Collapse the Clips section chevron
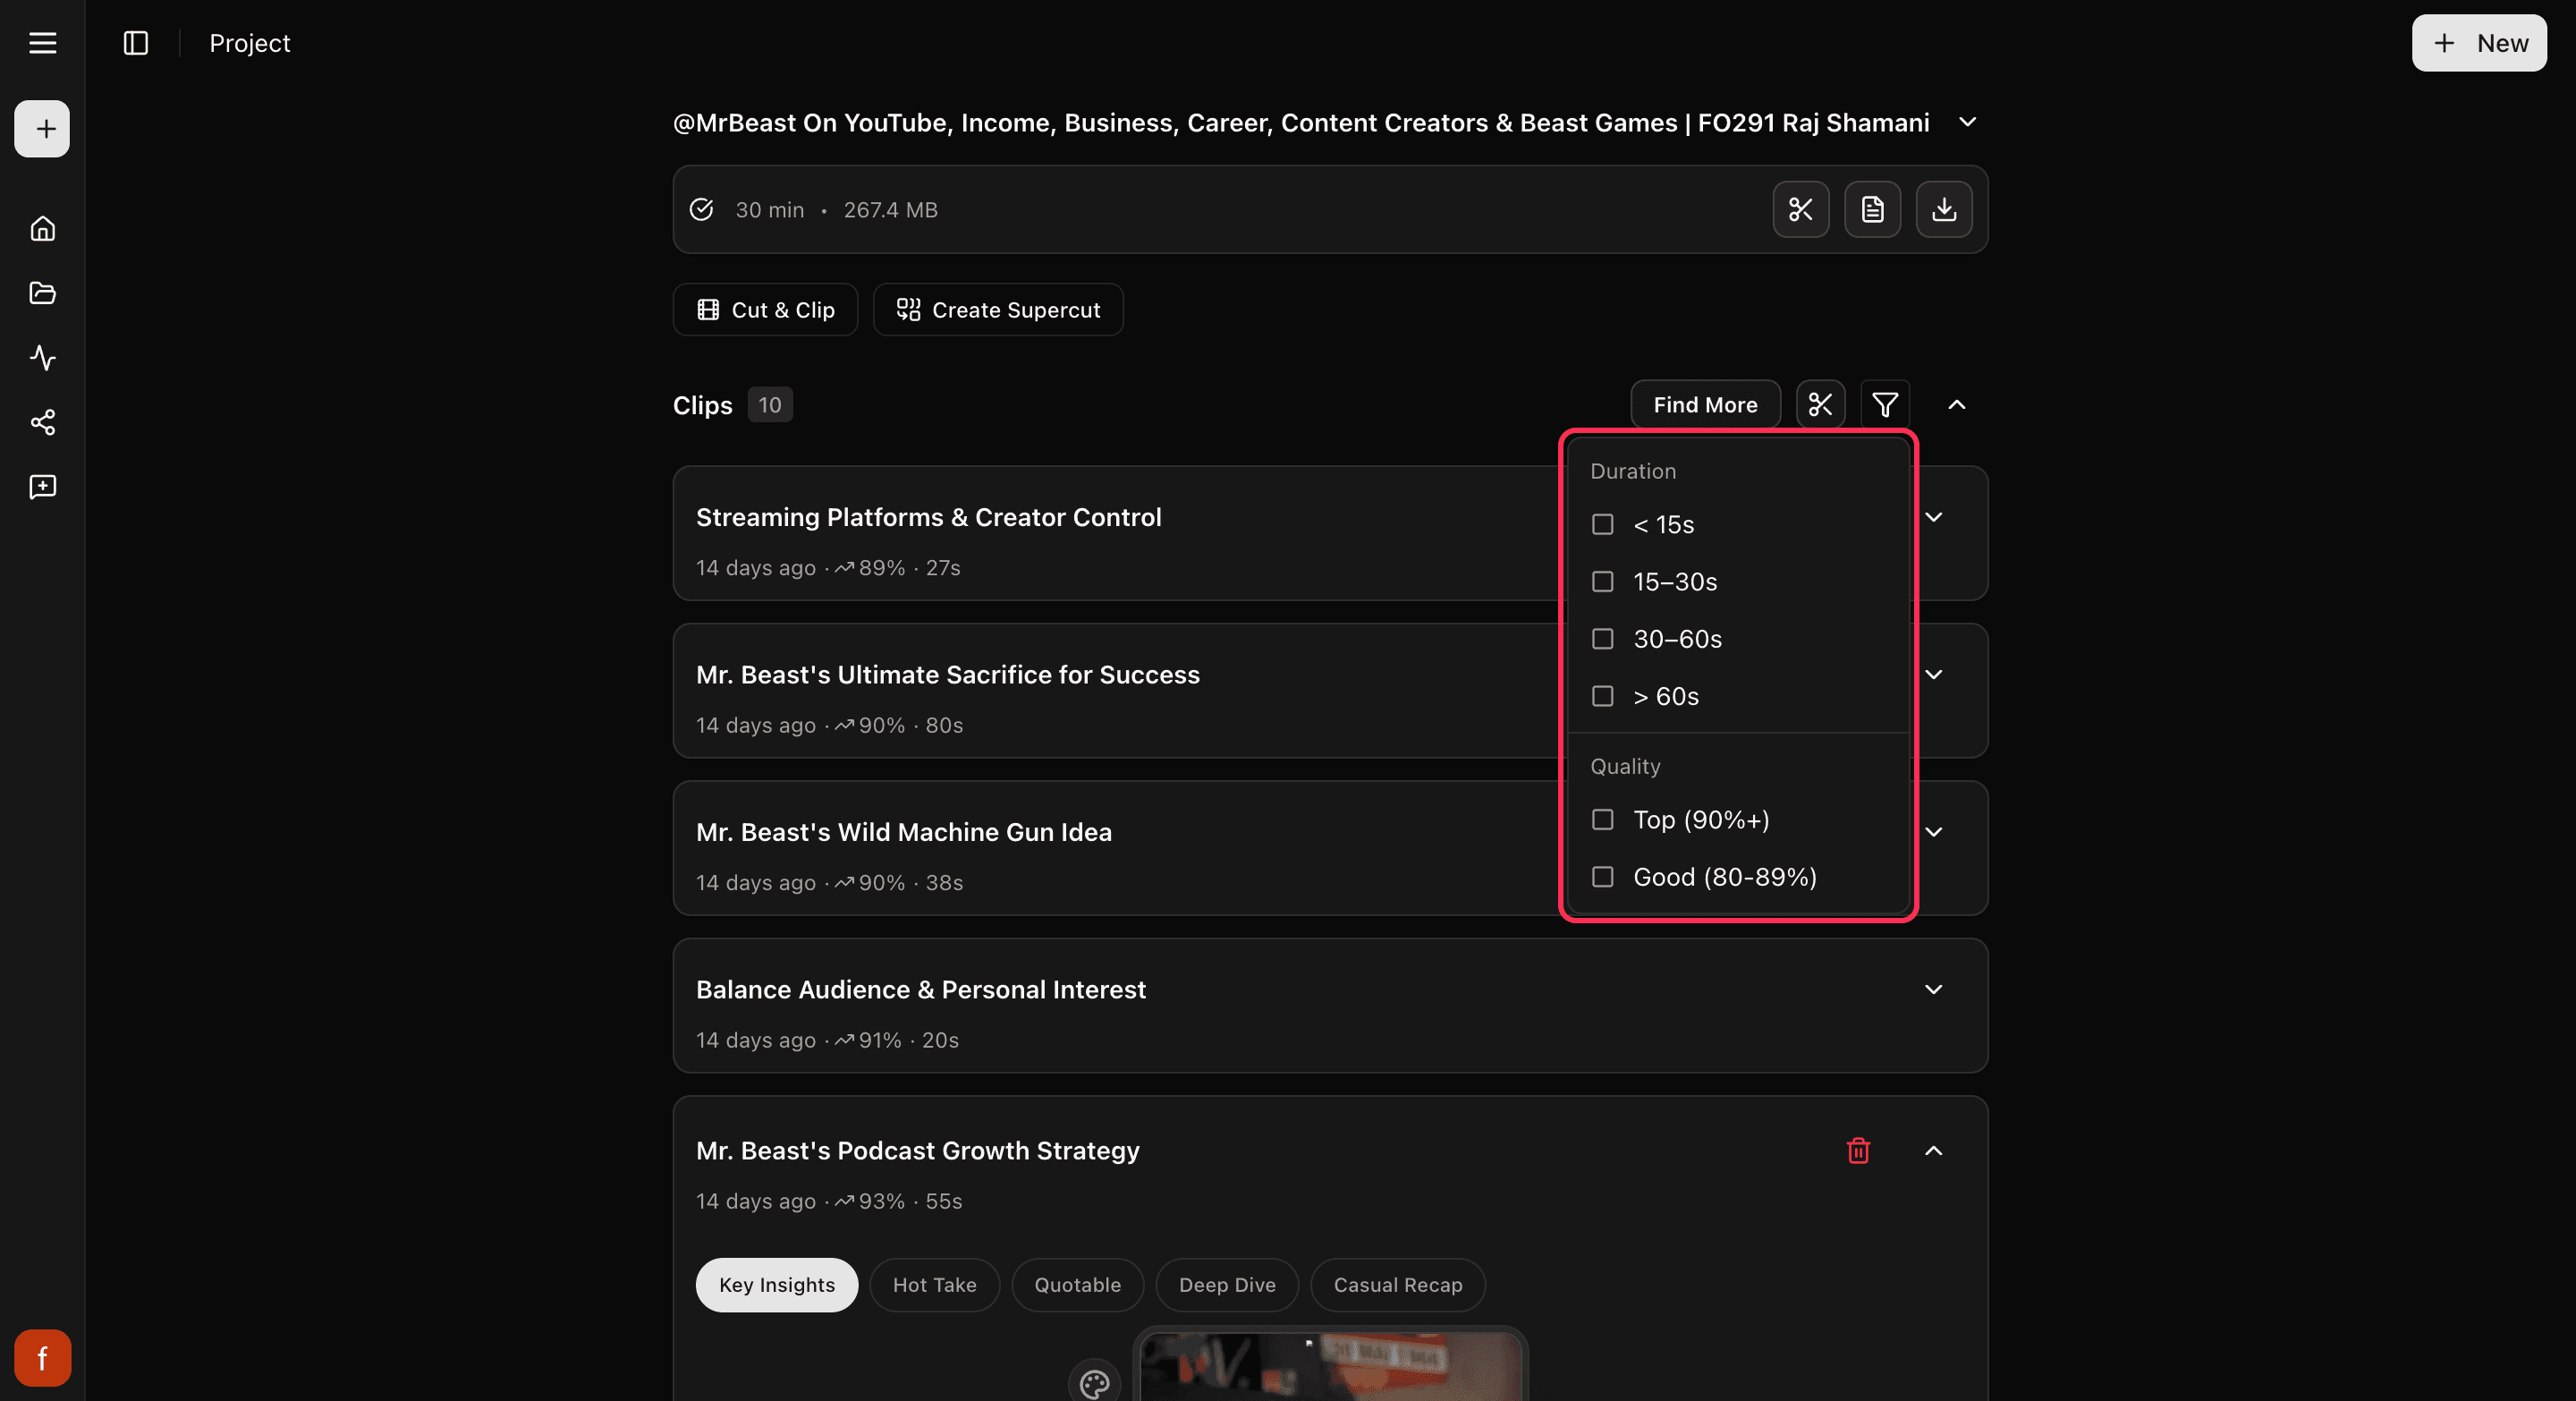 [1956, 405]
